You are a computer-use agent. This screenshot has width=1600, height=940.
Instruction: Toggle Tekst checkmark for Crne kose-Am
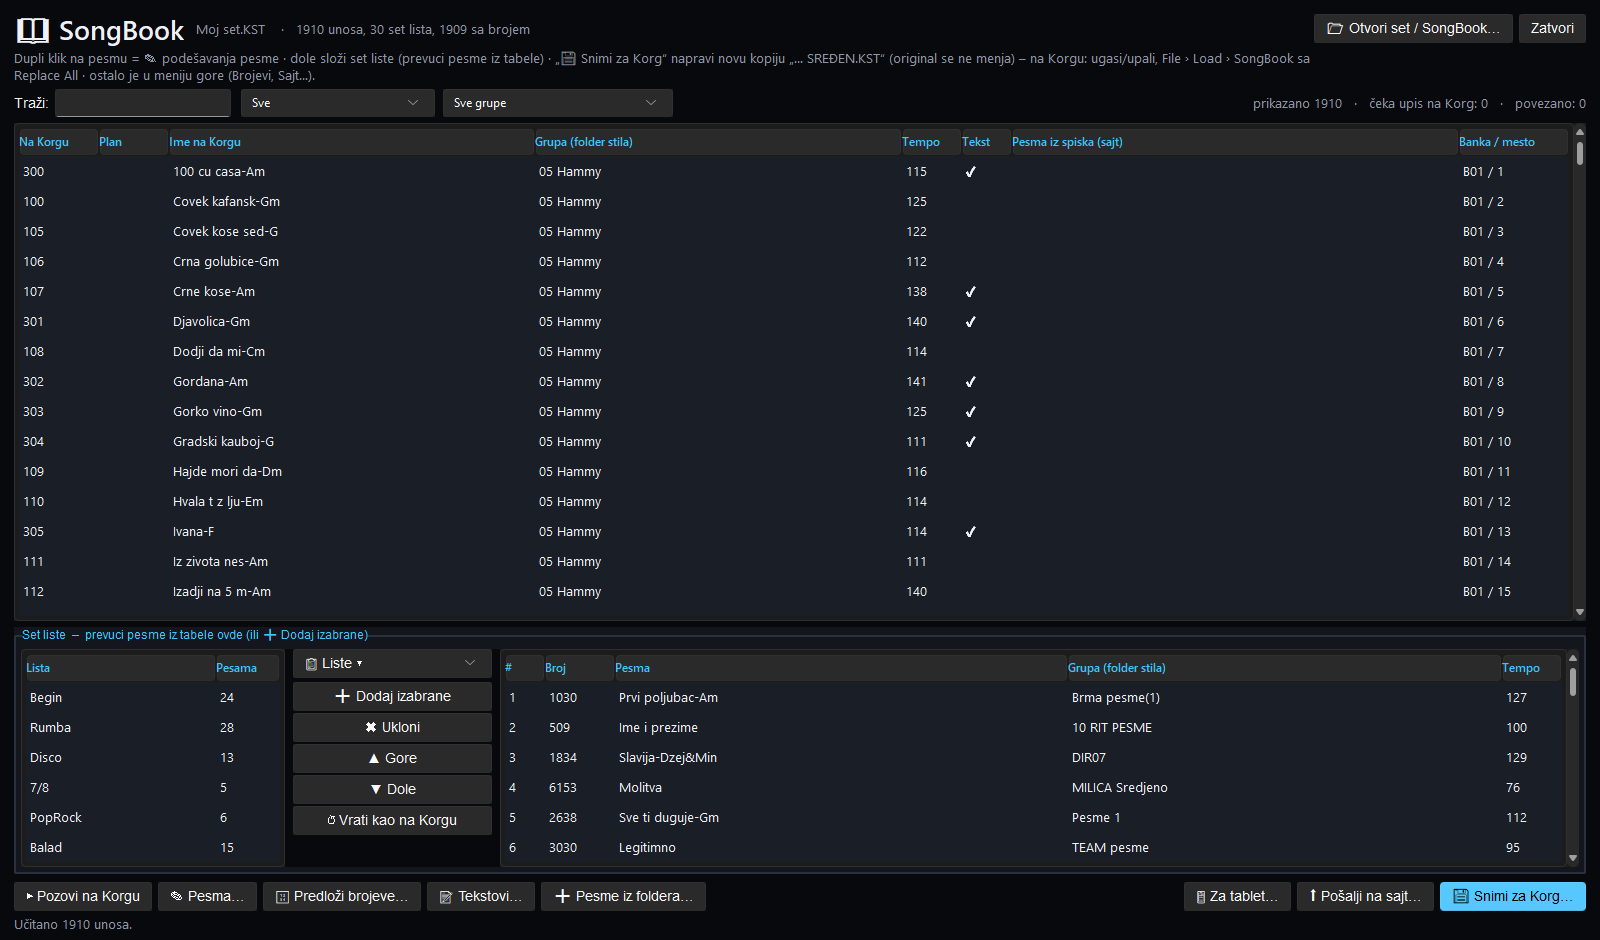point(970,292)
